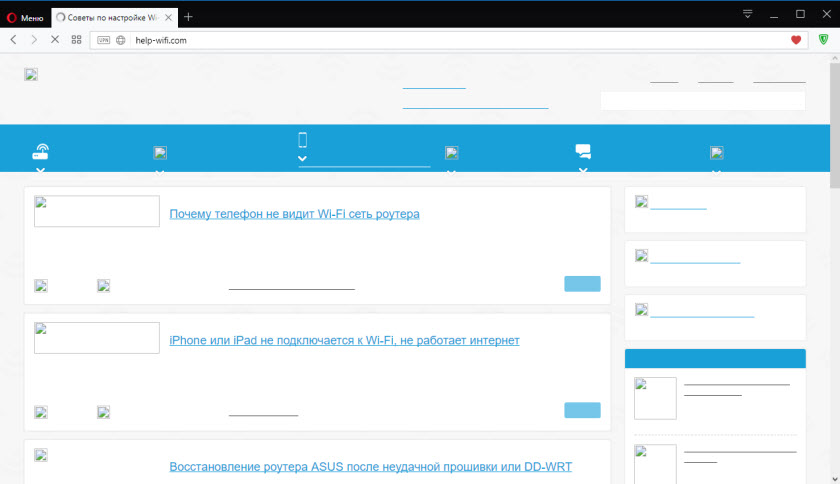Toggle the VPN badge in address bar
The width and height of the screenshot is (840, 484).
[103, 40]
